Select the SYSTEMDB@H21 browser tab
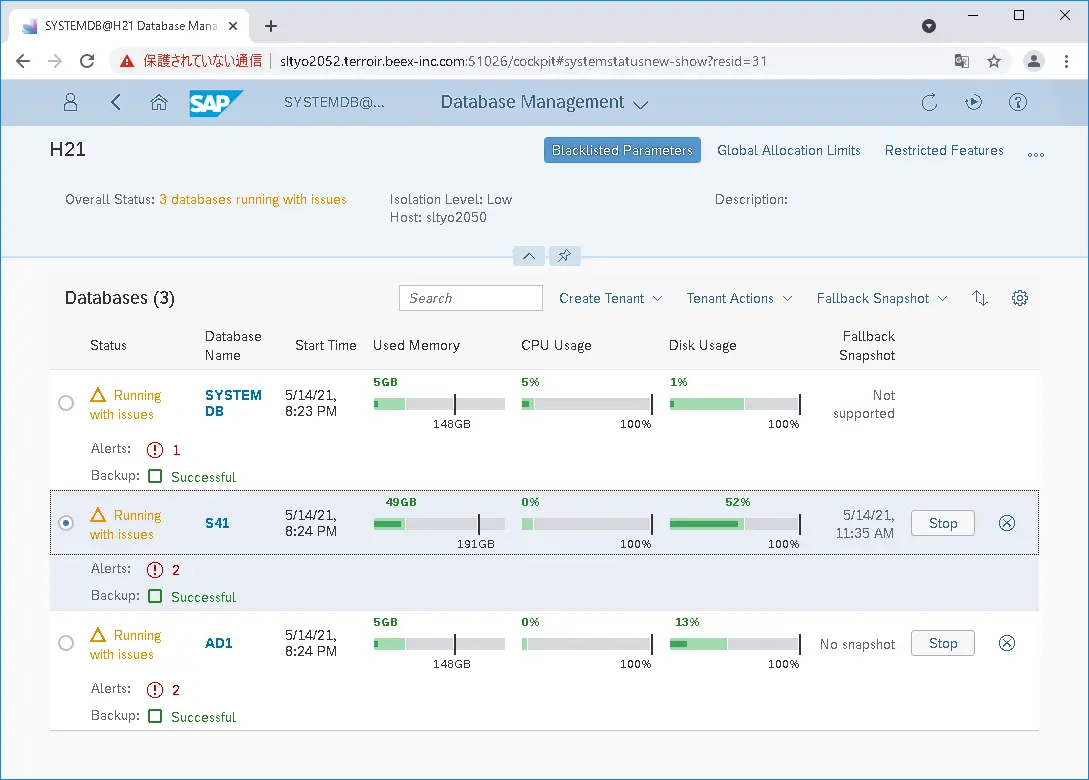Viewport: 1089px width, 780px height. coord(131,26)
